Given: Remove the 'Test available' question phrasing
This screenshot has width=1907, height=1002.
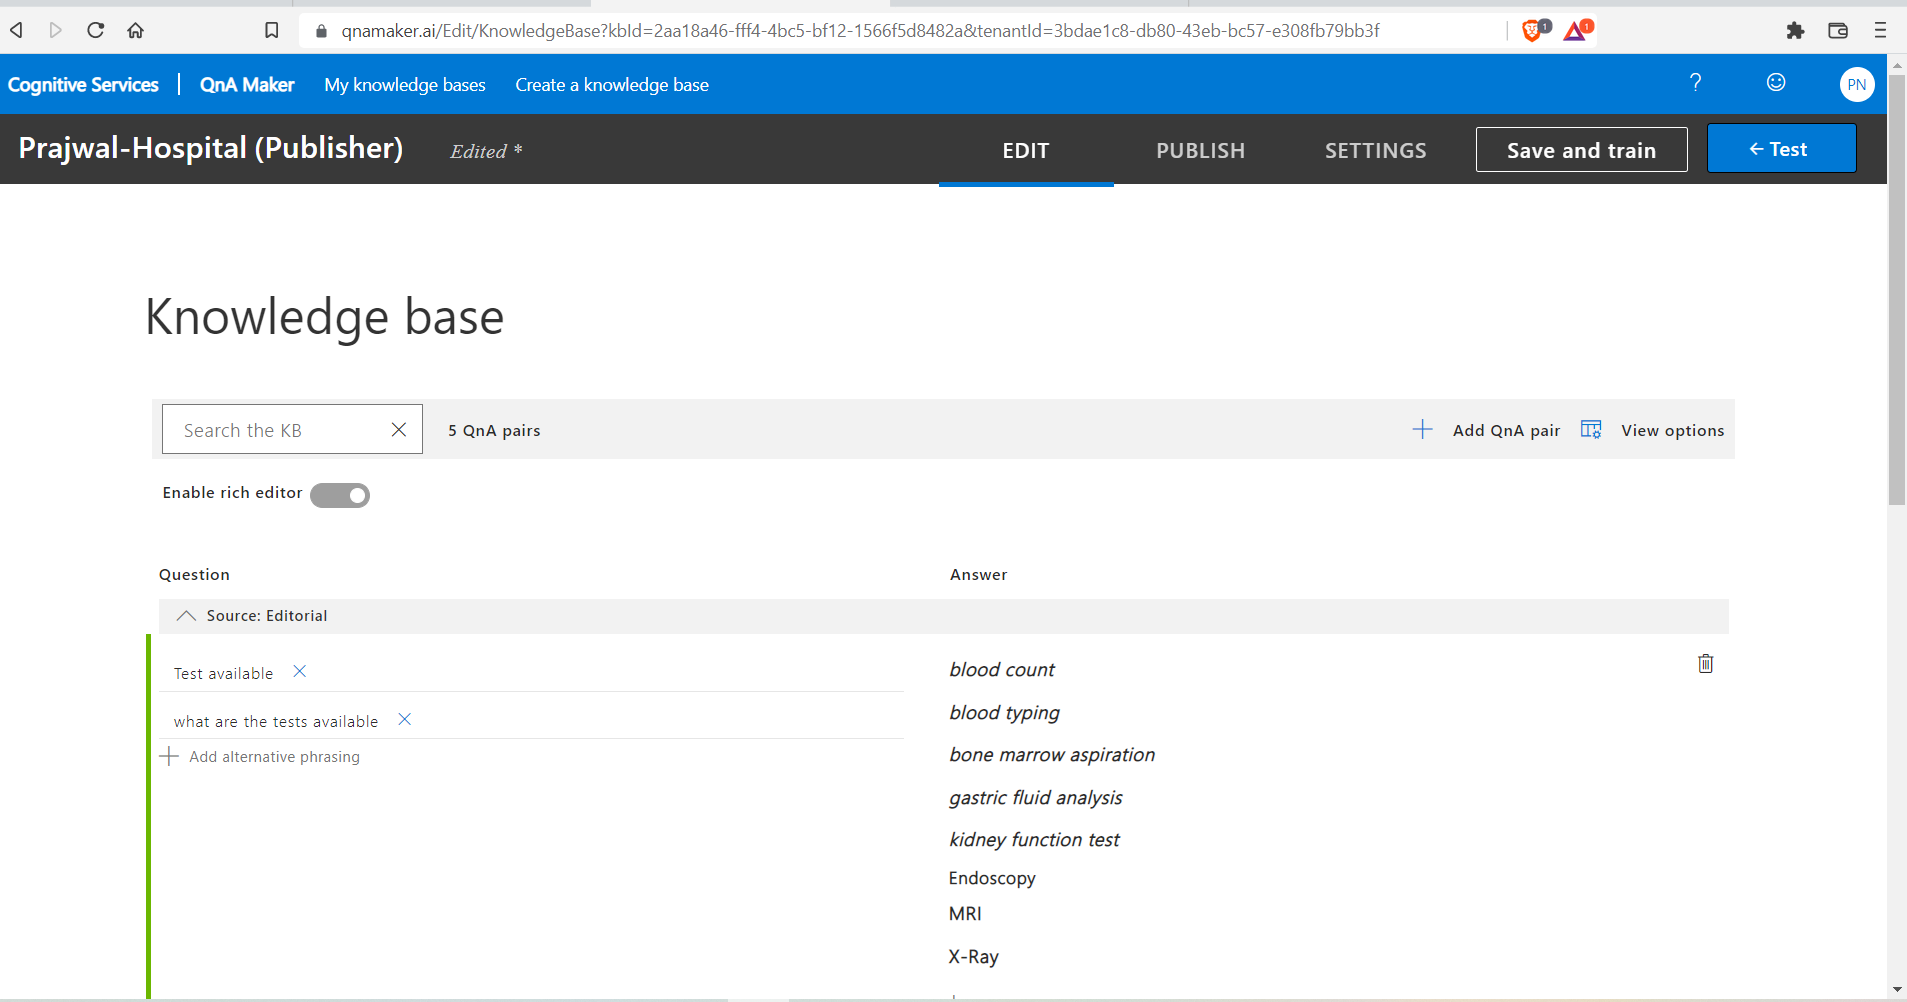Looking at the screenshot, I should 298,672.
